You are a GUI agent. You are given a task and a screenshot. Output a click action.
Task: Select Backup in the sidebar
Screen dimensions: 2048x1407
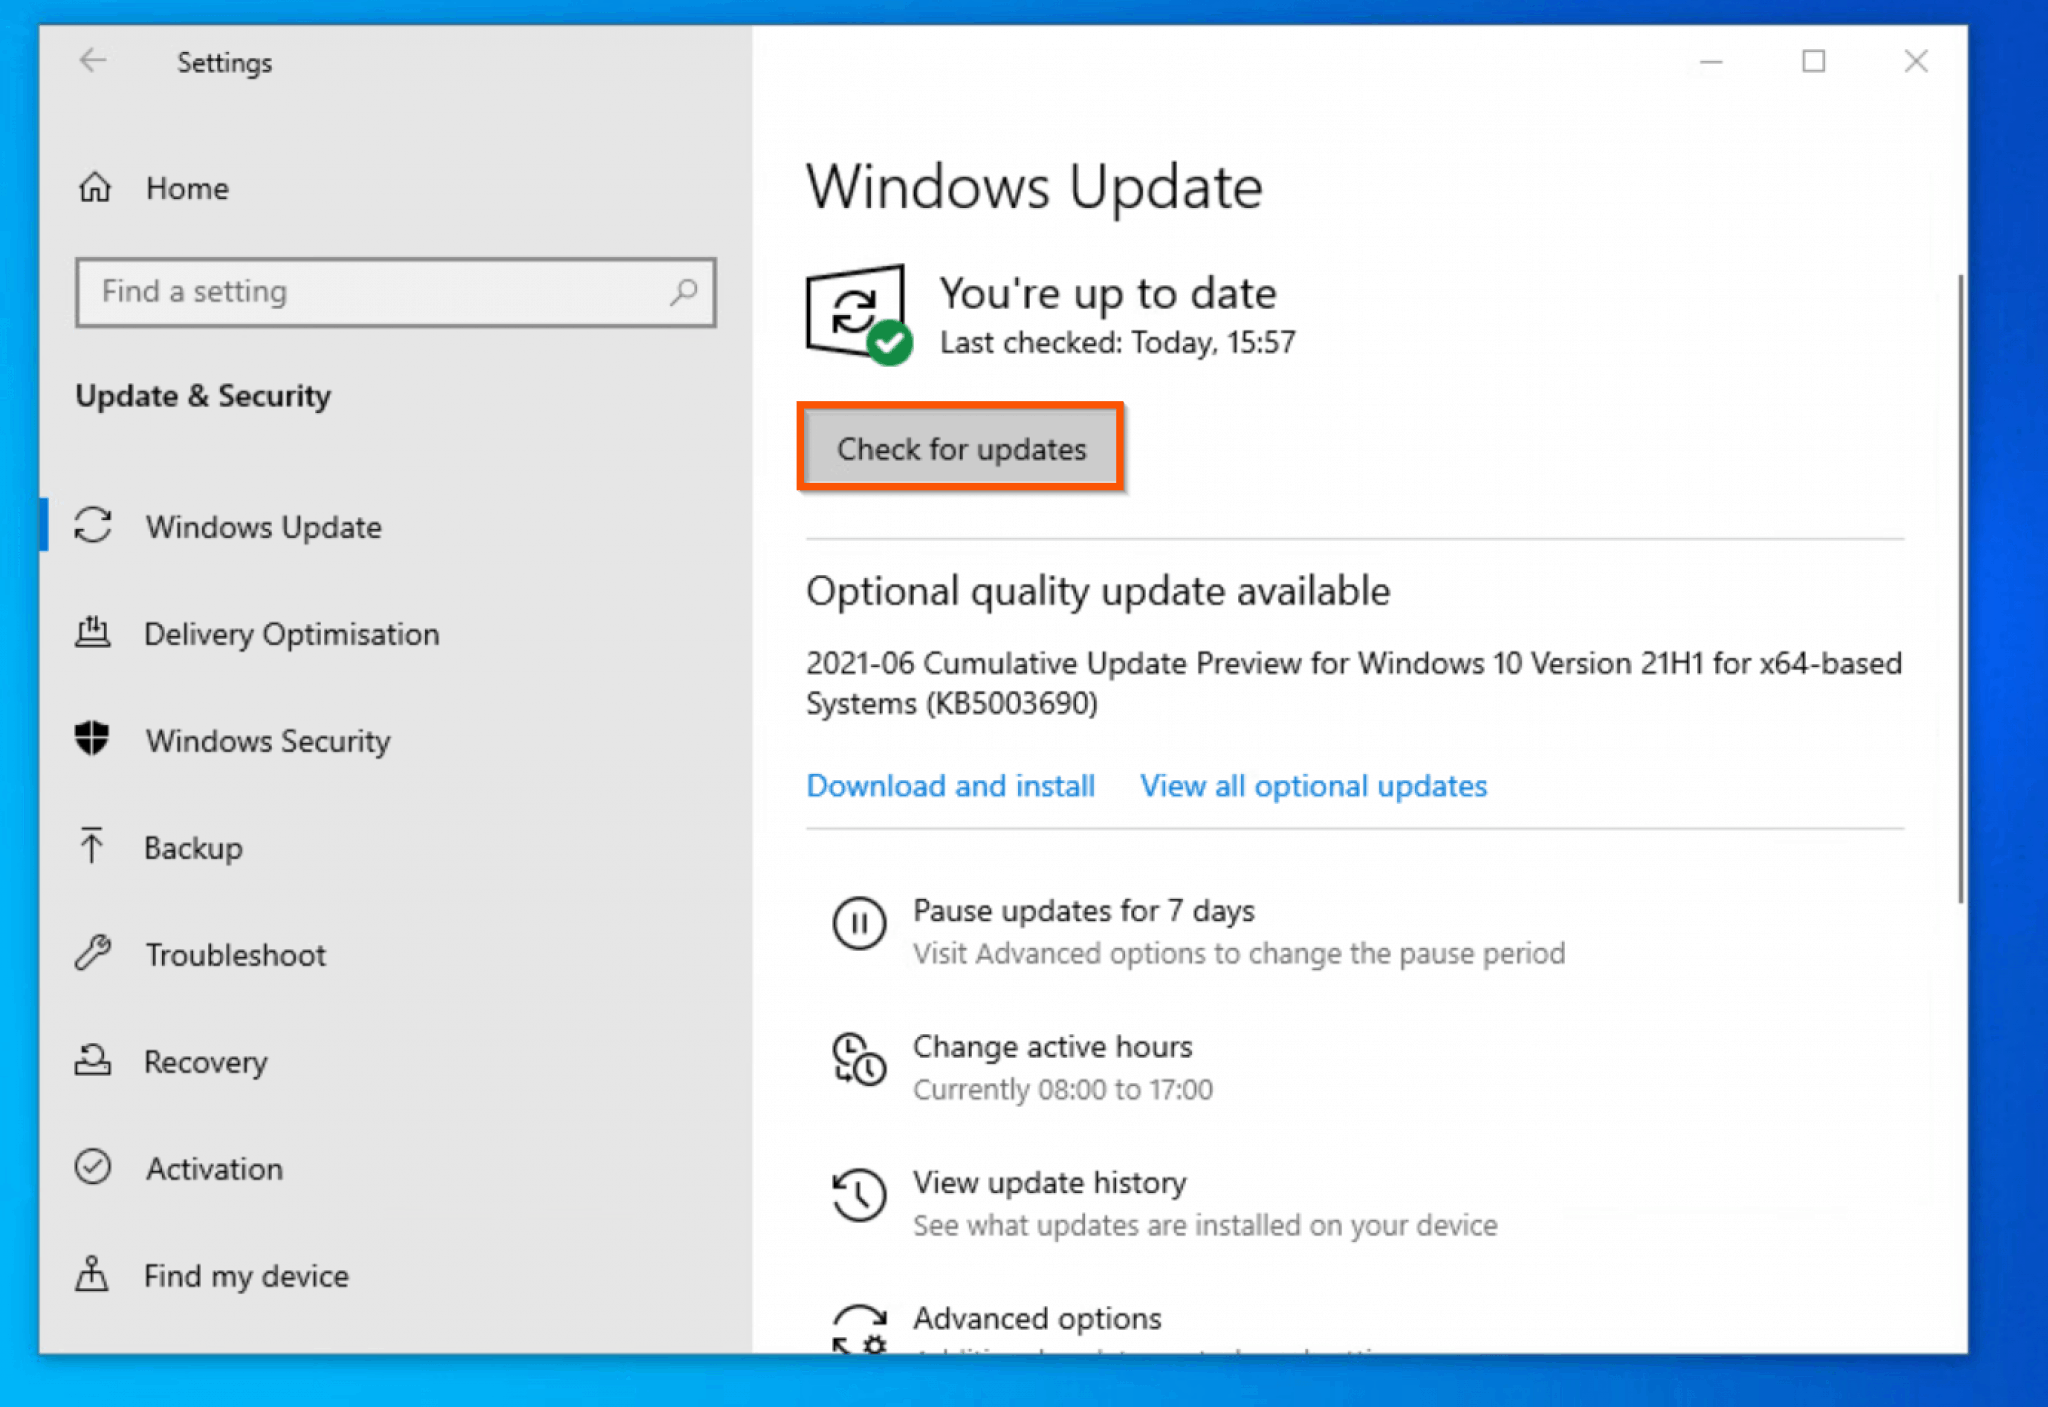[193, 848]
